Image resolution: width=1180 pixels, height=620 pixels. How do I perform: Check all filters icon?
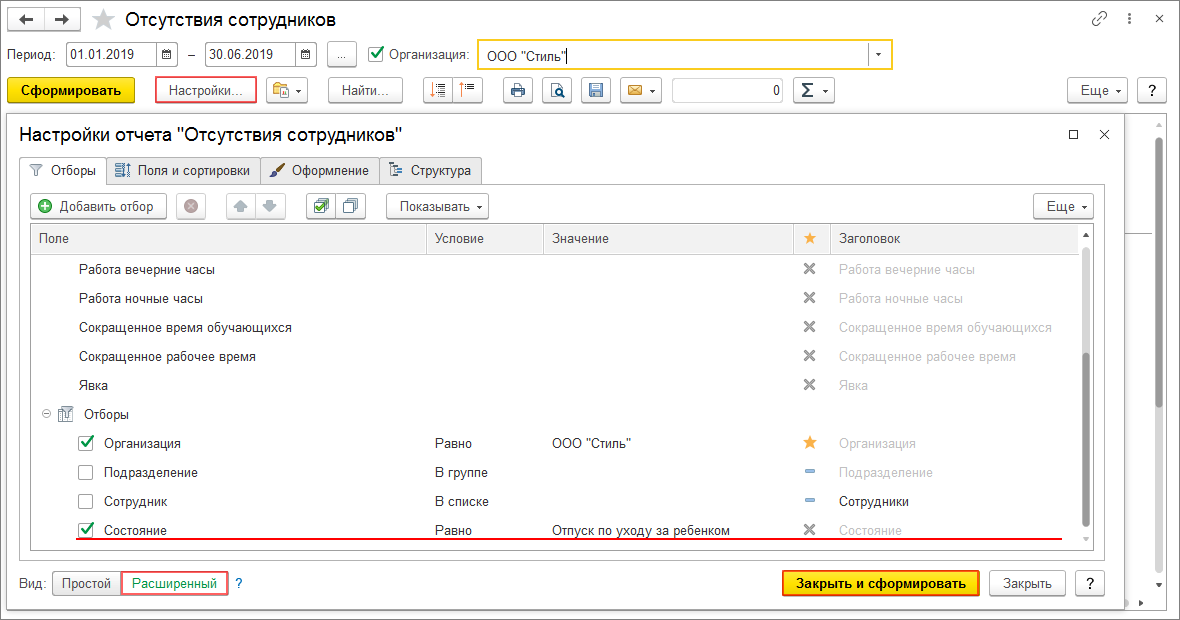pyautogui.click(x=321, y=206)
